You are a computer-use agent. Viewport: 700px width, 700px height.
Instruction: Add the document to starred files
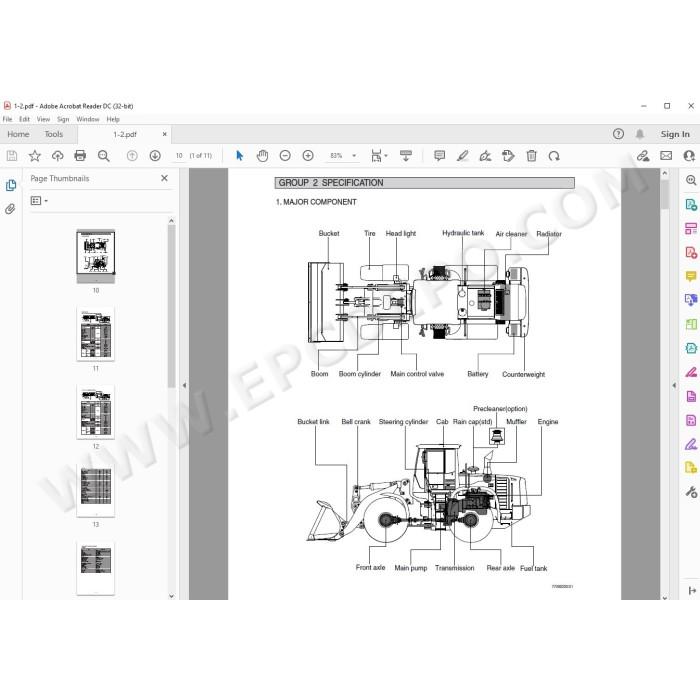34,156
